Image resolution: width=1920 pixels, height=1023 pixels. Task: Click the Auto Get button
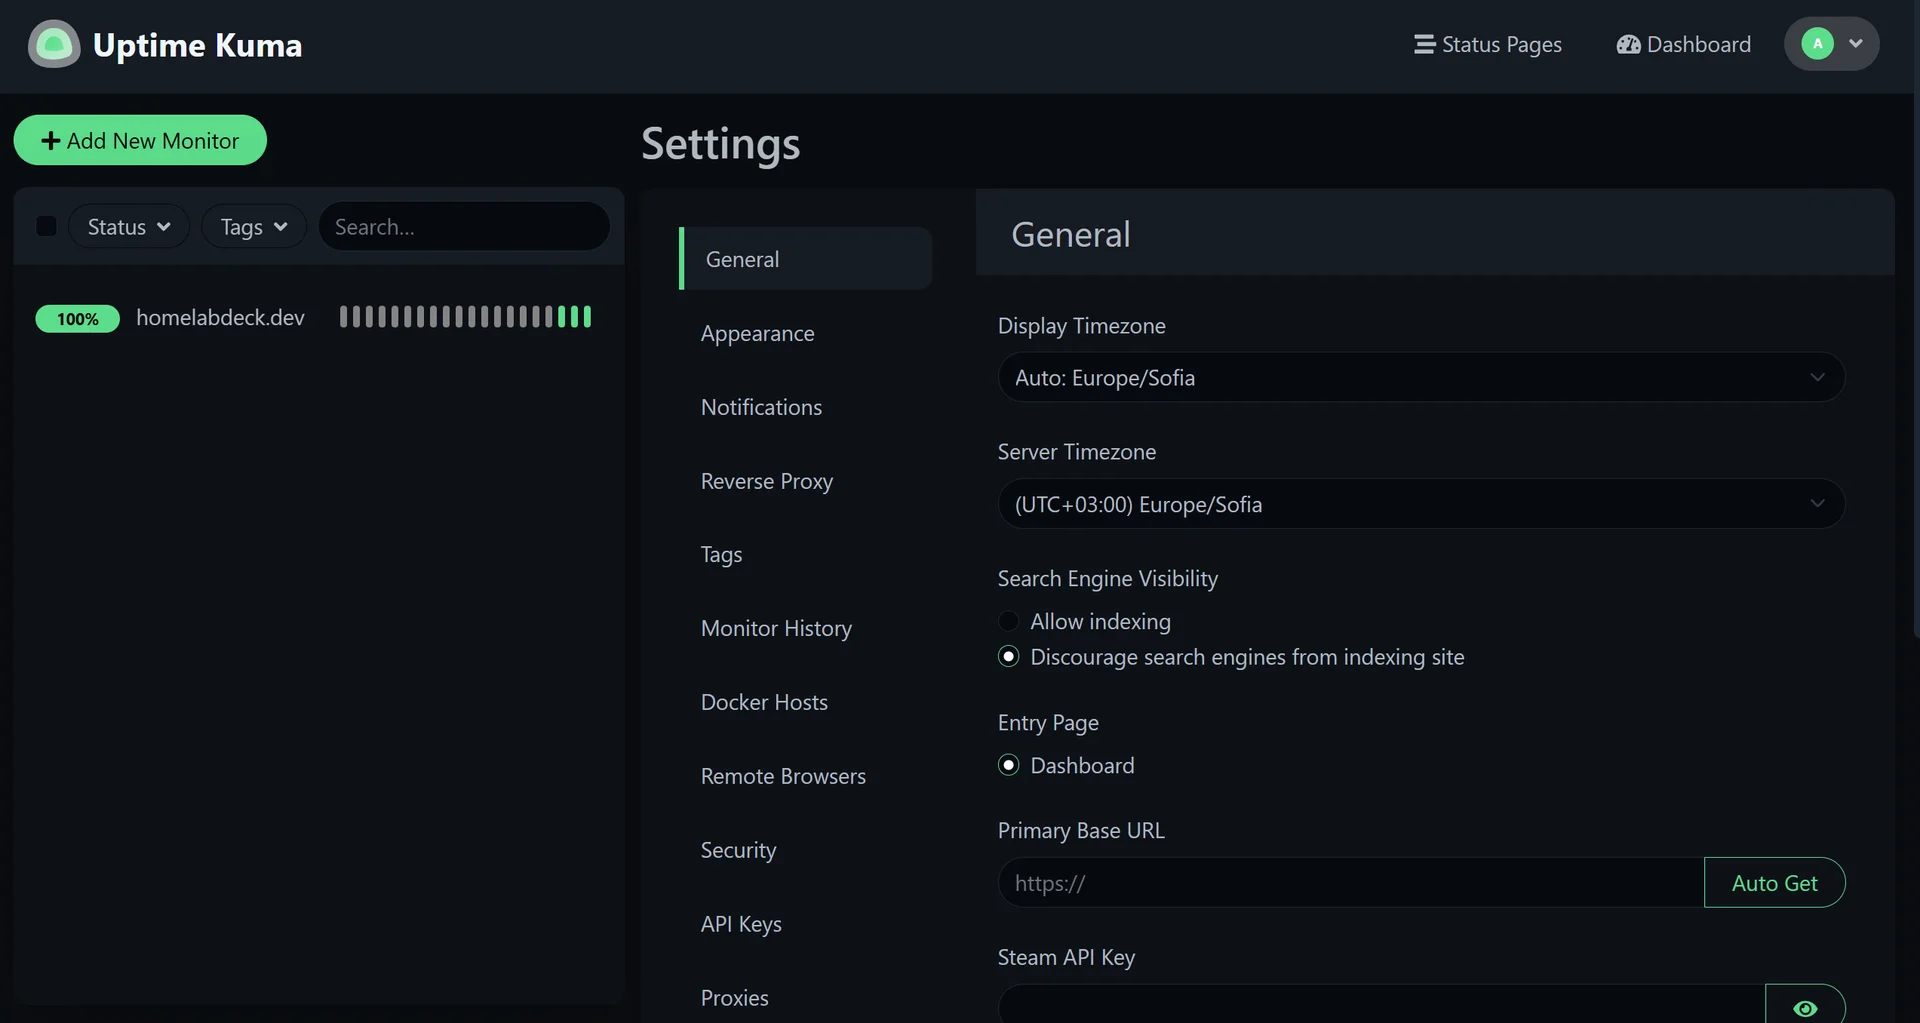(1774, 883)
